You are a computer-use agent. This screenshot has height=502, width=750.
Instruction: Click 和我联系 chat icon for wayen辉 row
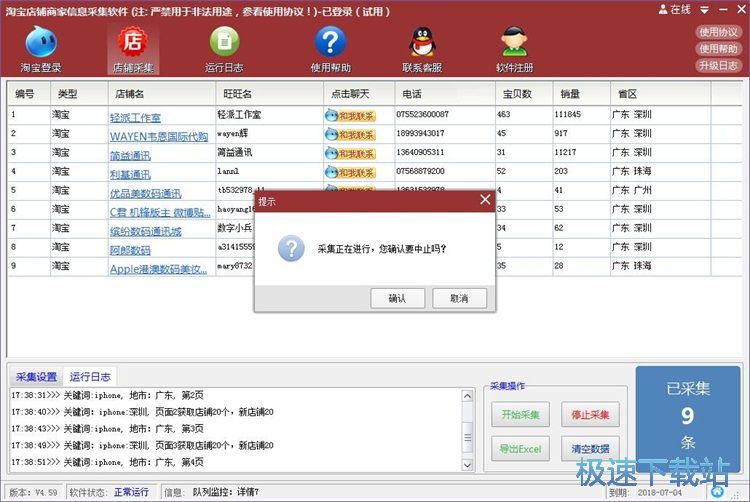(x=350, y=134)
